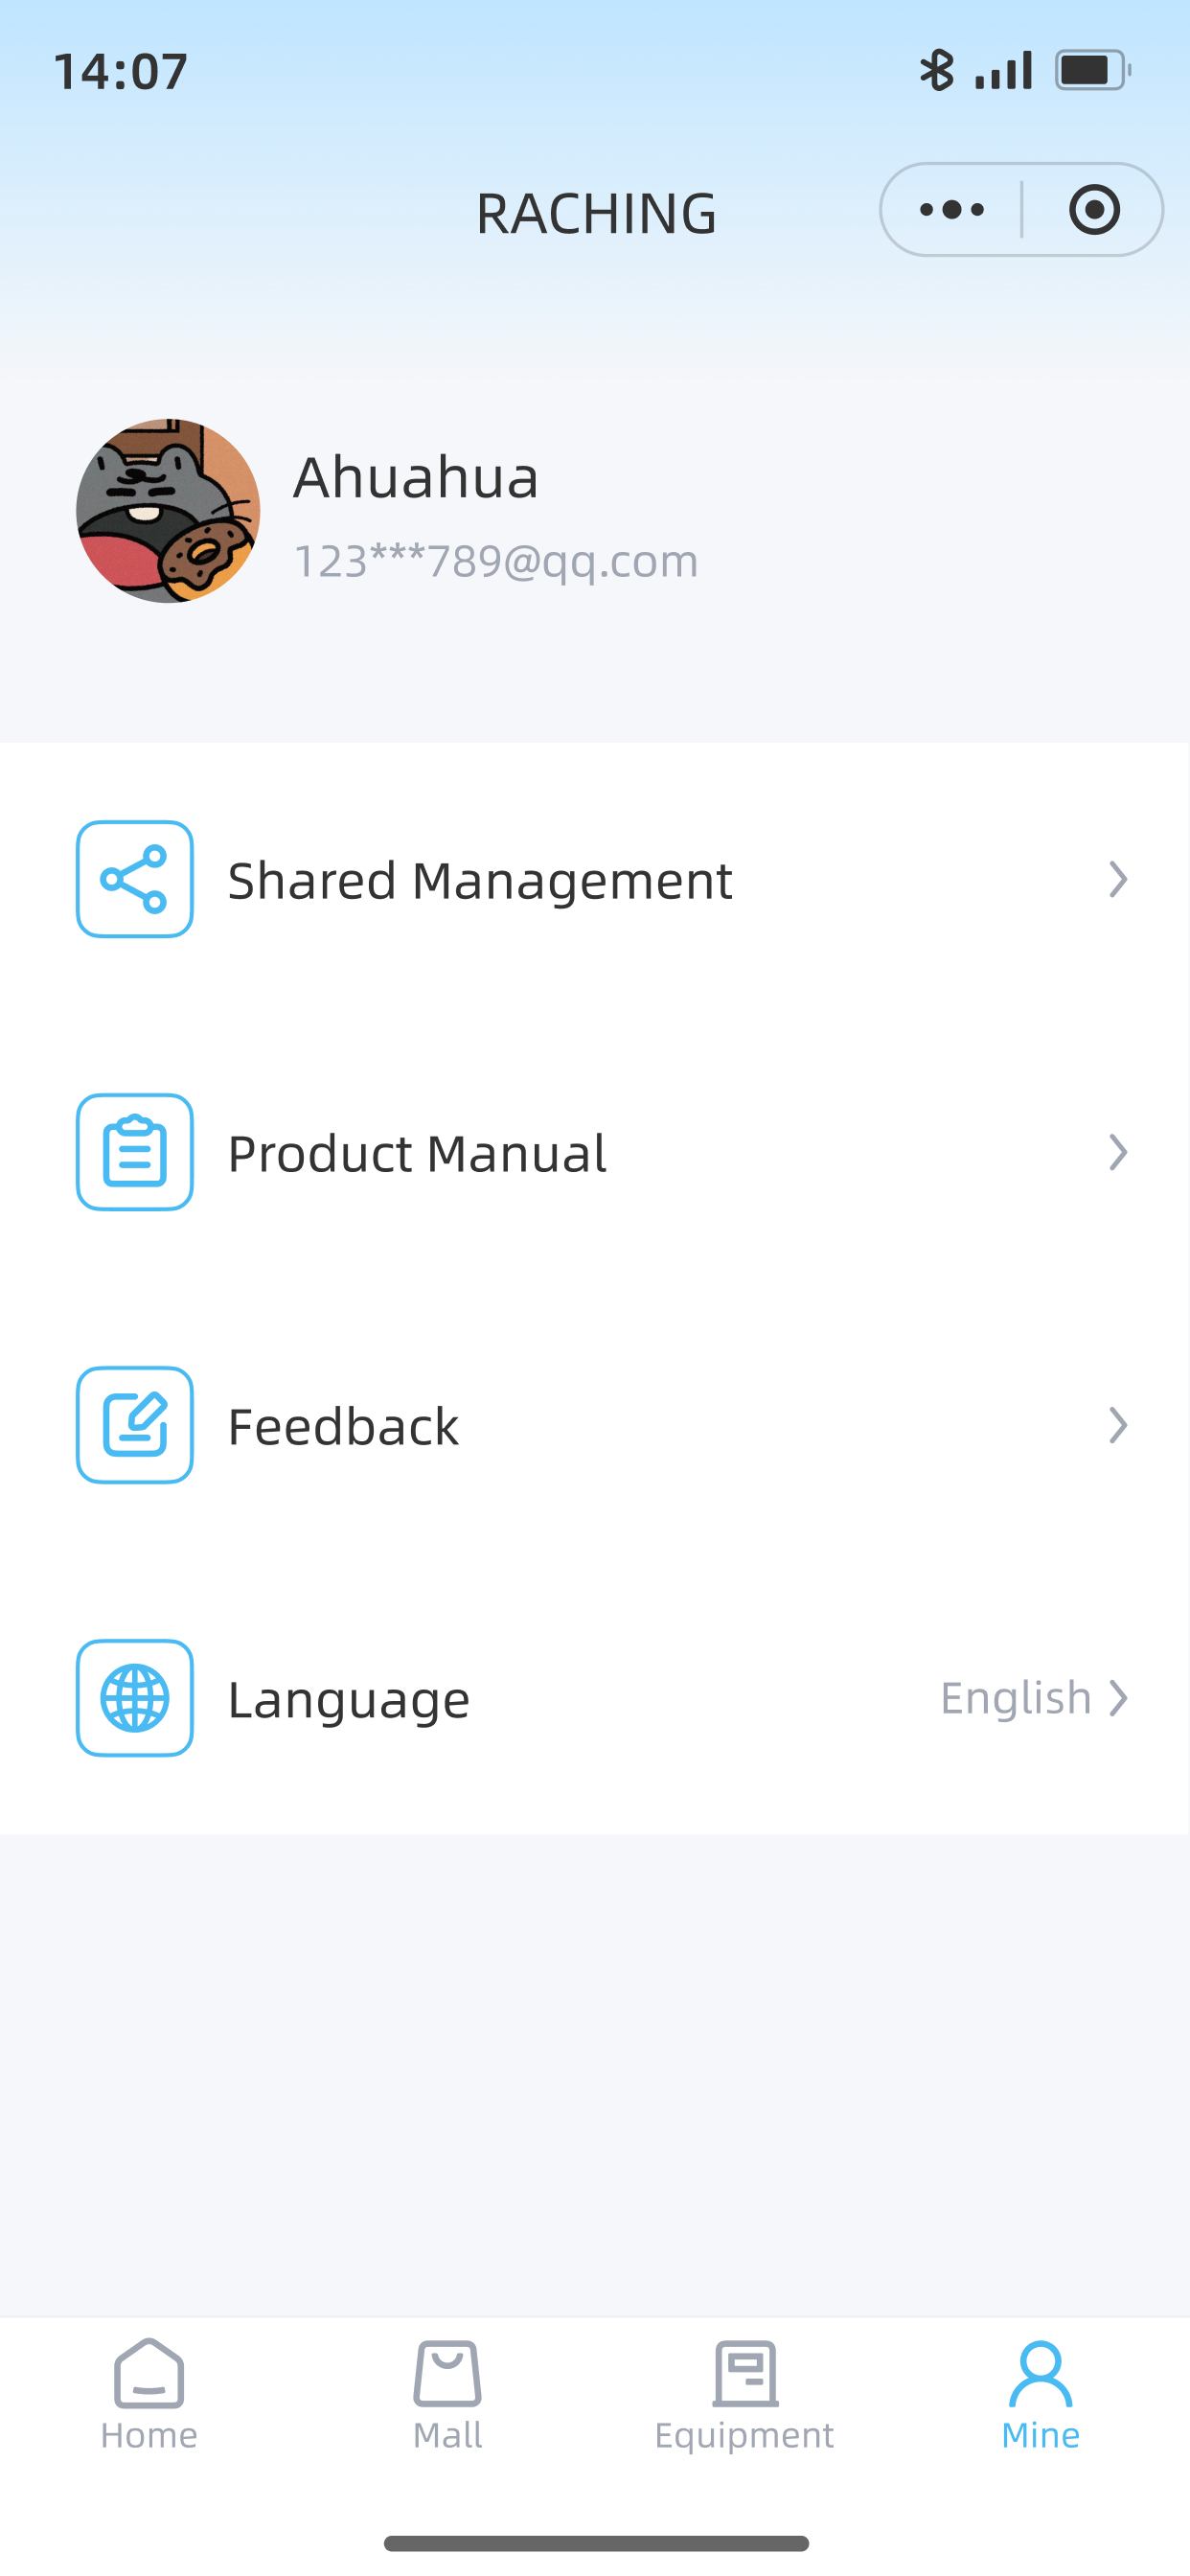The height and width of the screenshot is (2576, 1190).
Task: Expand Product Manual using the right chevron
Action: point(1118,1152)
